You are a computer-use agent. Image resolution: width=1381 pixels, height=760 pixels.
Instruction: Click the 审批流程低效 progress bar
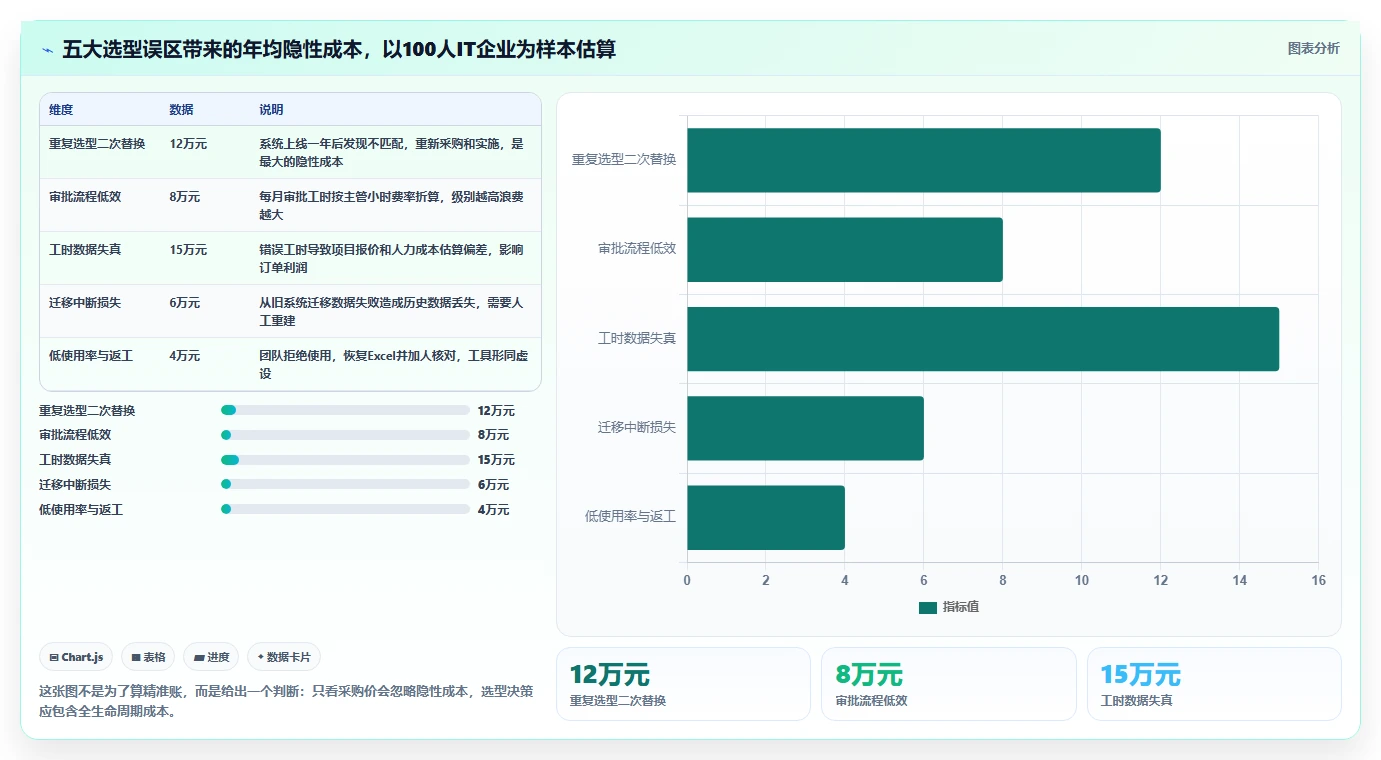pyautogui.click(x=345, y=435)
